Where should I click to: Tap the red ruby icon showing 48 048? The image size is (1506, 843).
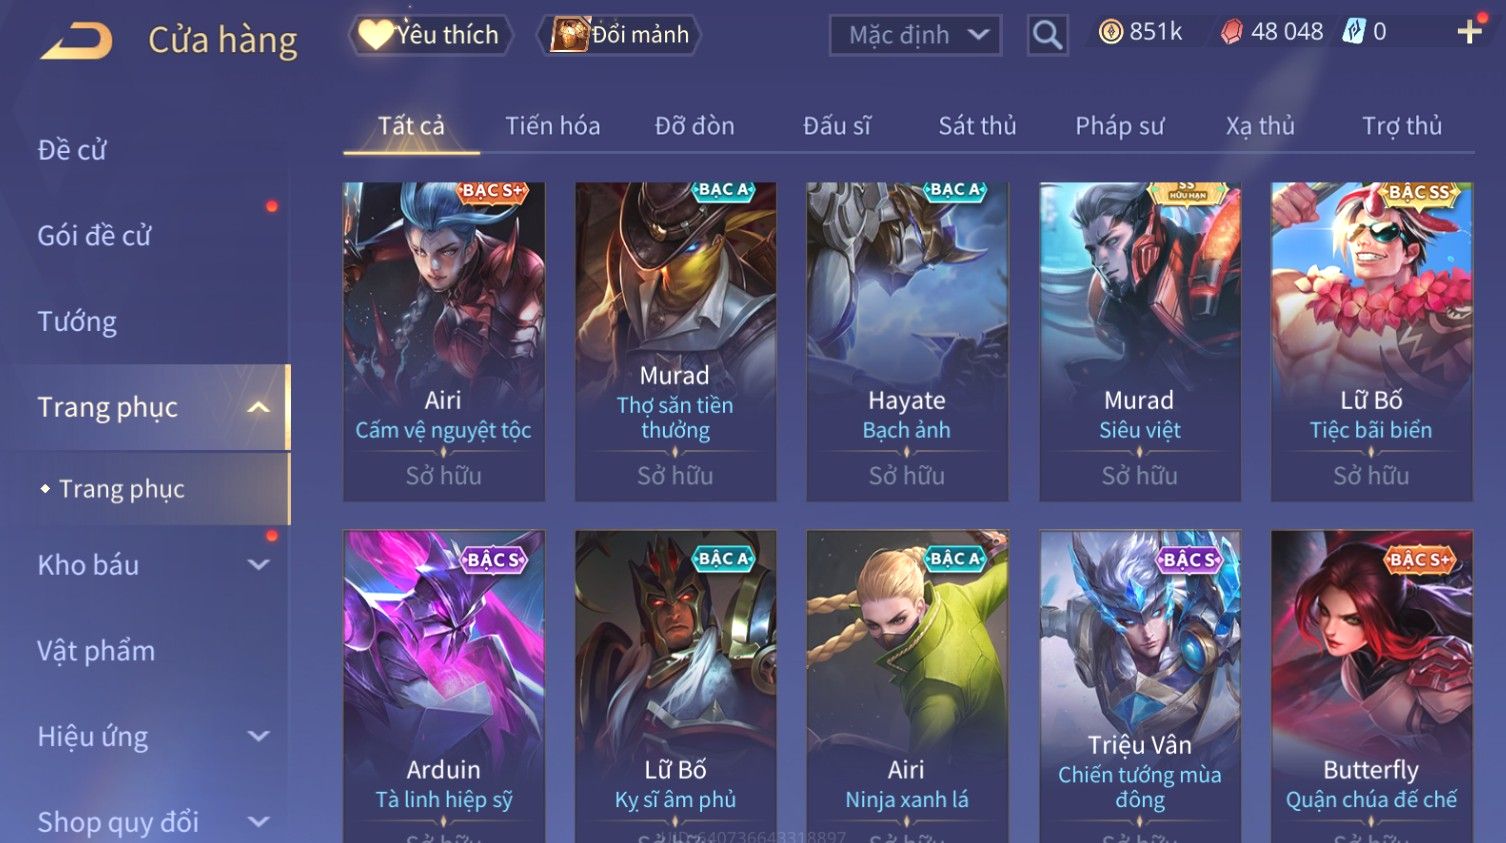coord(1231,33)
